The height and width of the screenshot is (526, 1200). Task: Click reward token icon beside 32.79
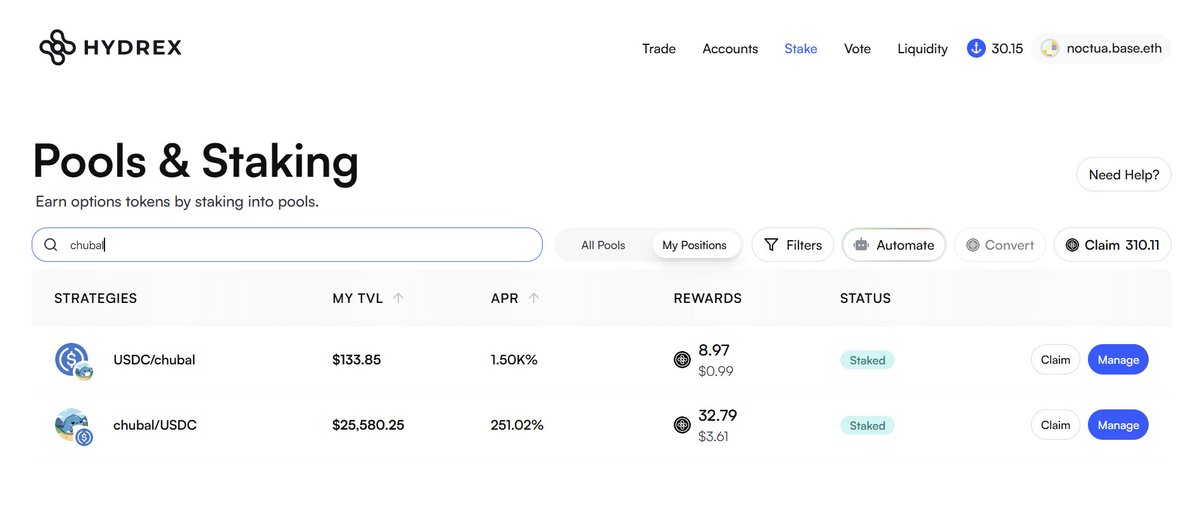[682, 425]
